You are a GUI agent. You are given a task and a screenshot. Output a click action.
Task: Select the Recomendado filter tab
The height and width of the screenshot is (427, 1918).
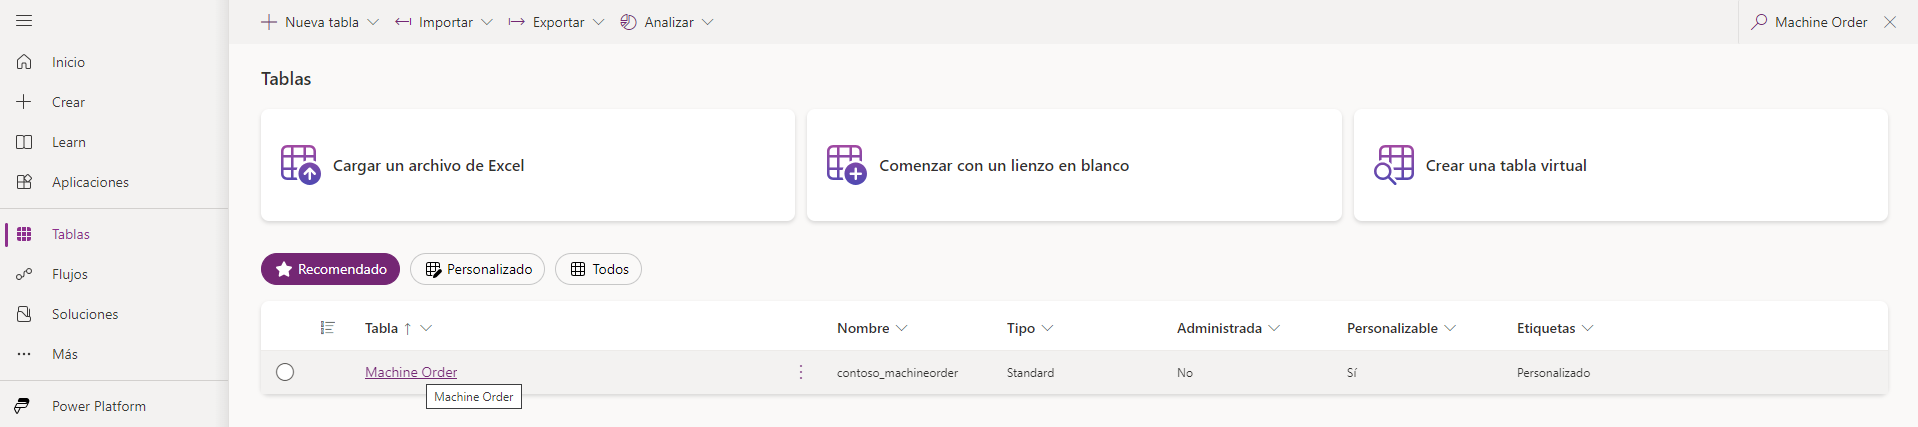[330, 269]
